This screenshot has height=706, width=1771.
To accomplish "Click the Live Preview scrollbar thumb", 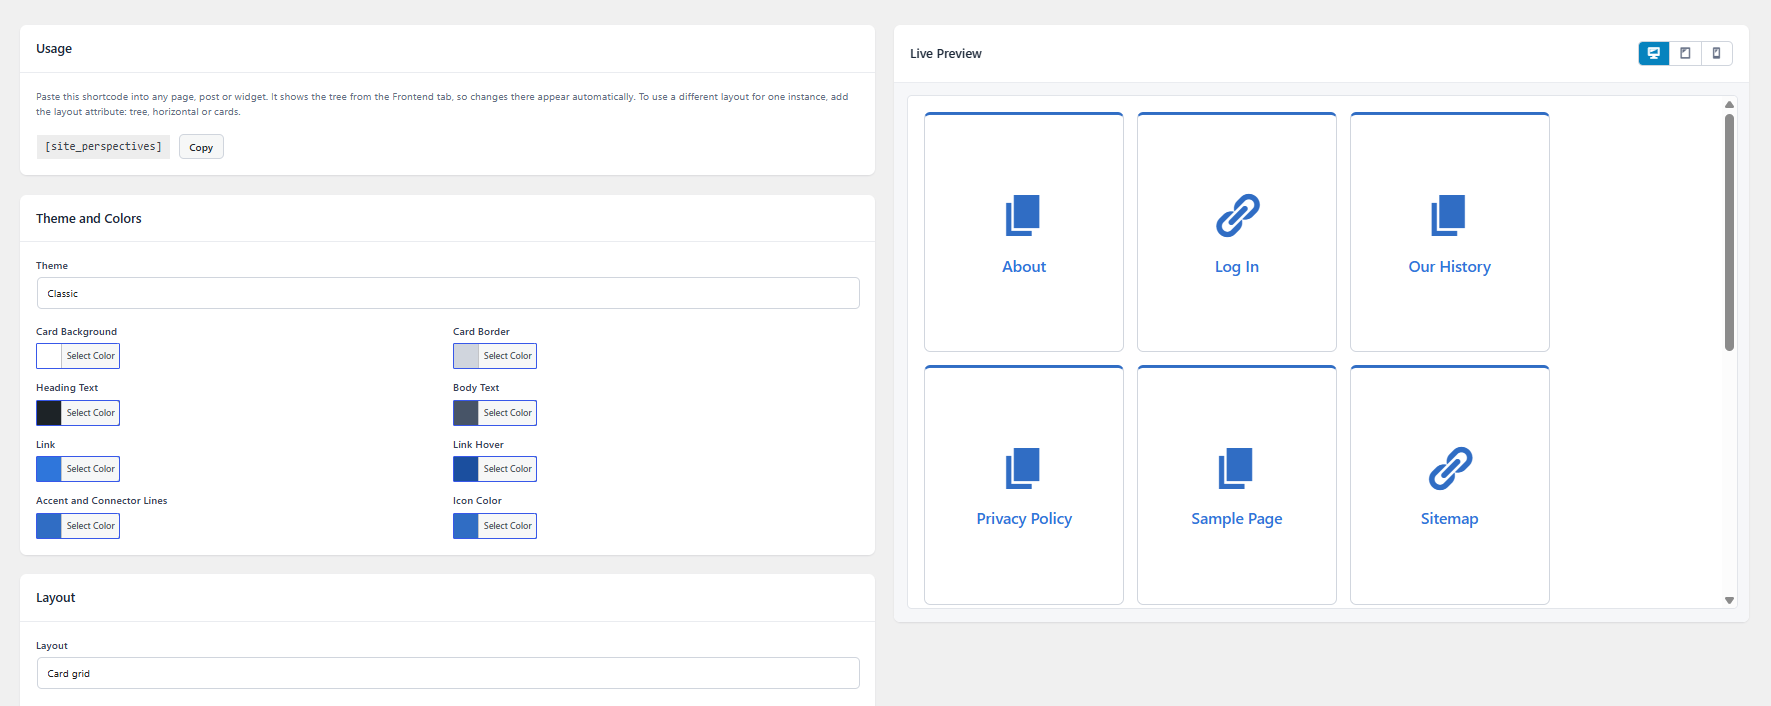I will point(1729,232).
